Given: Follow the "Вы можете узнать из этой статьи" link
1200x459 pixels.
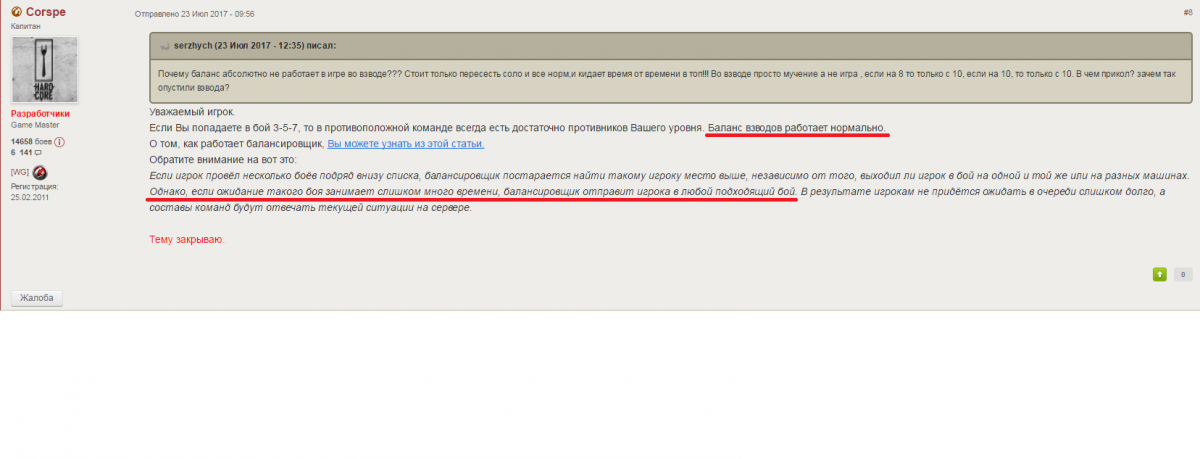Looking at the screenshot, I should [x=406, y=144].
